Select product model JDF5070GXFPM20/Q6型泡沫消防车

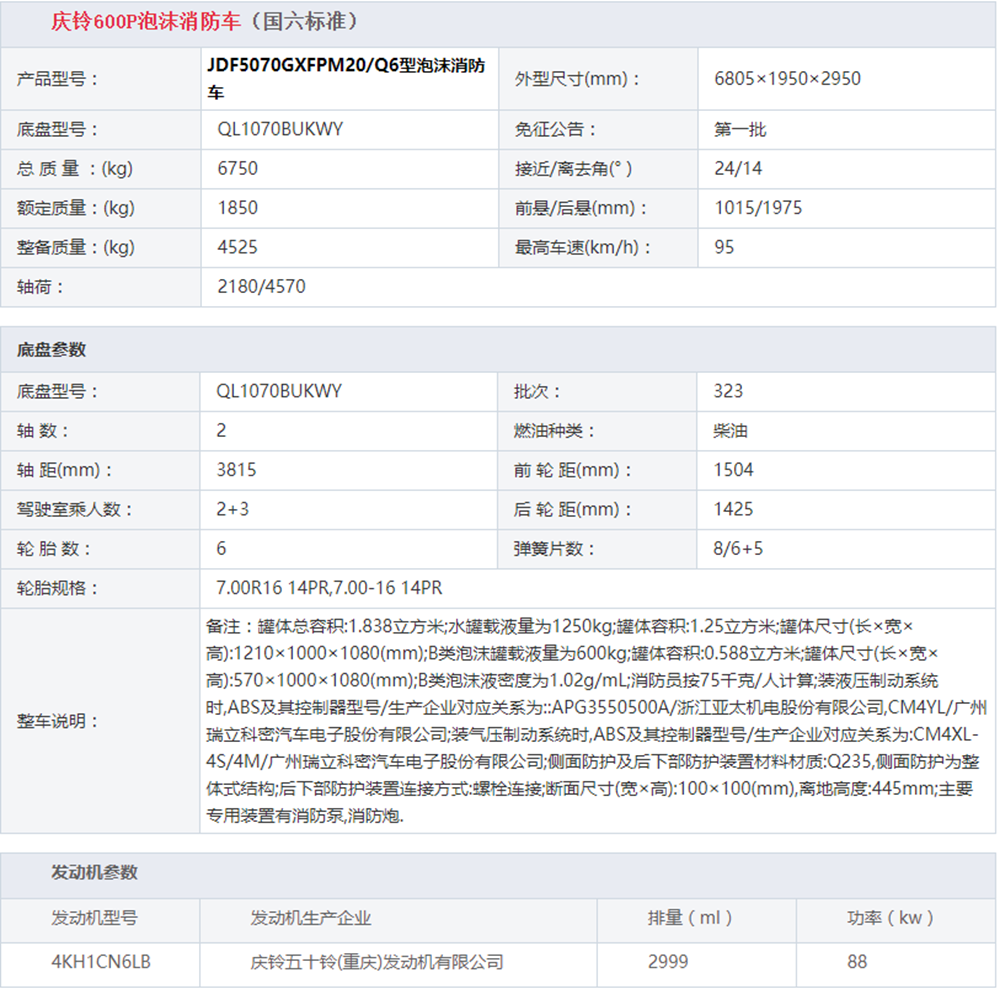[346, 78]
